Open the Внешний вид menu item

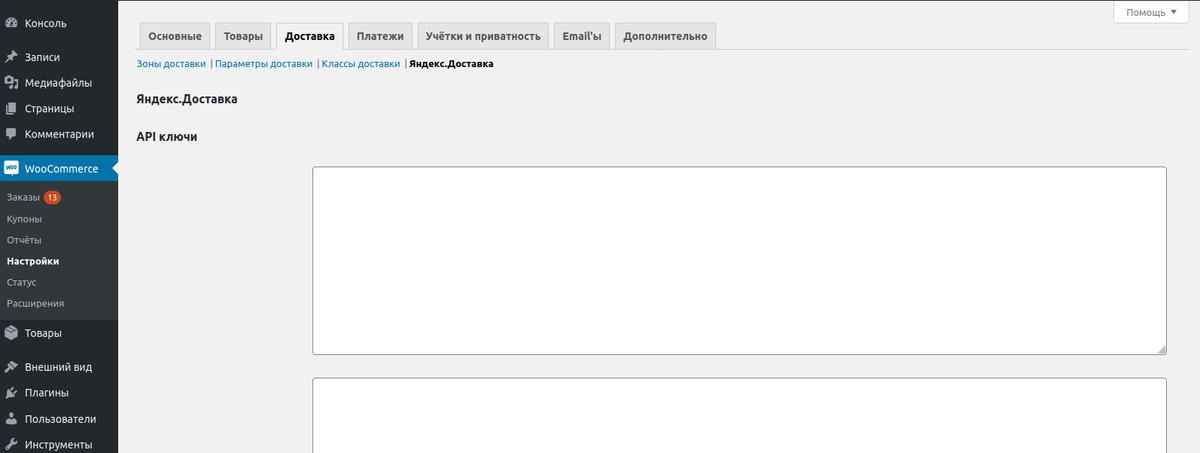click(x=59, y=367)
